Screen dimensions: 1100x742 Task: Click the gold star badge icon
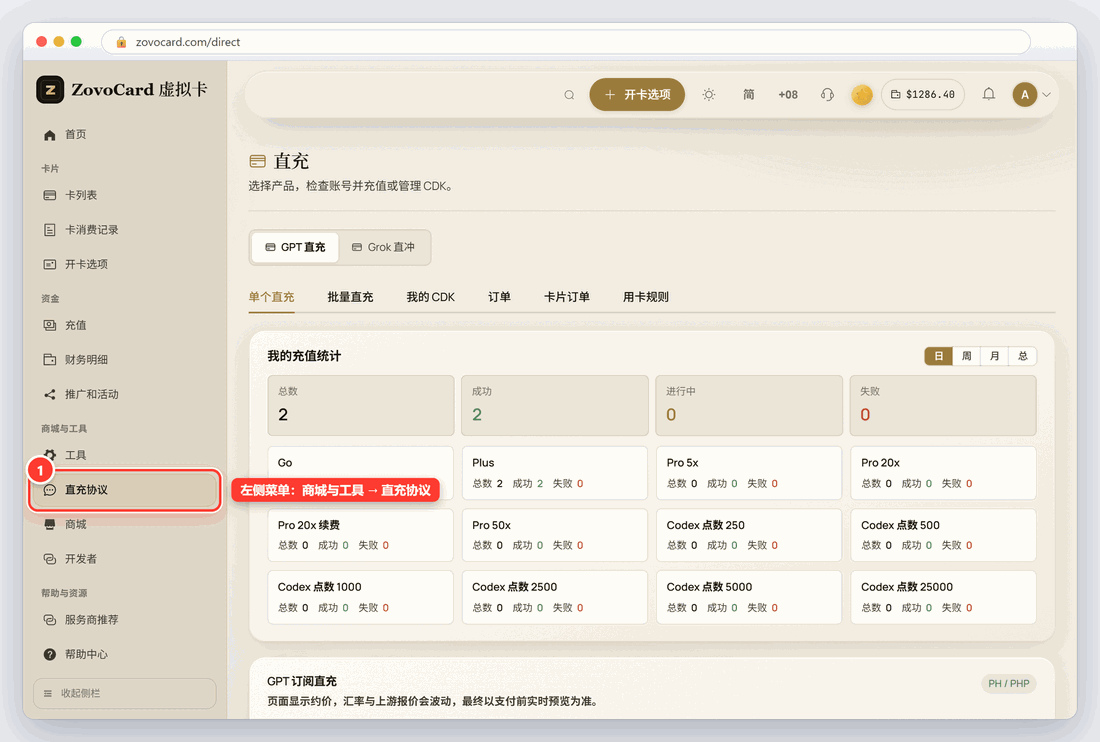(x=861, y=95)
